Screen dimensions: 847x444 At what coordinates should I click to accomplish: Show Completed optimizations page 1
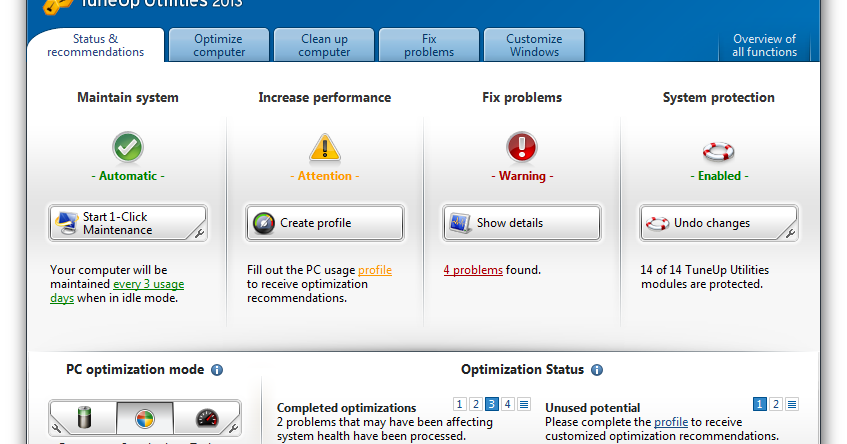(460, 404)
